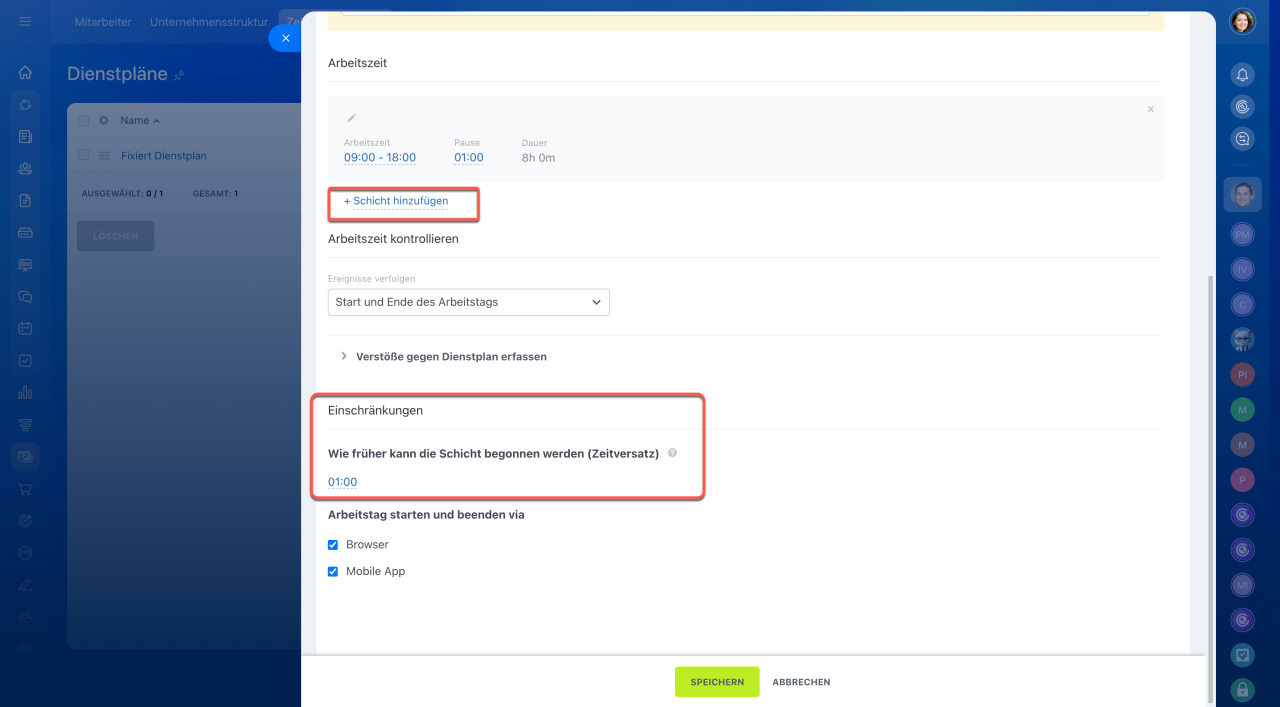This screenshot has width=1280, height=707.
Task: Click the help question mark next to Zeitversatz
Action: tap(672, 453)
